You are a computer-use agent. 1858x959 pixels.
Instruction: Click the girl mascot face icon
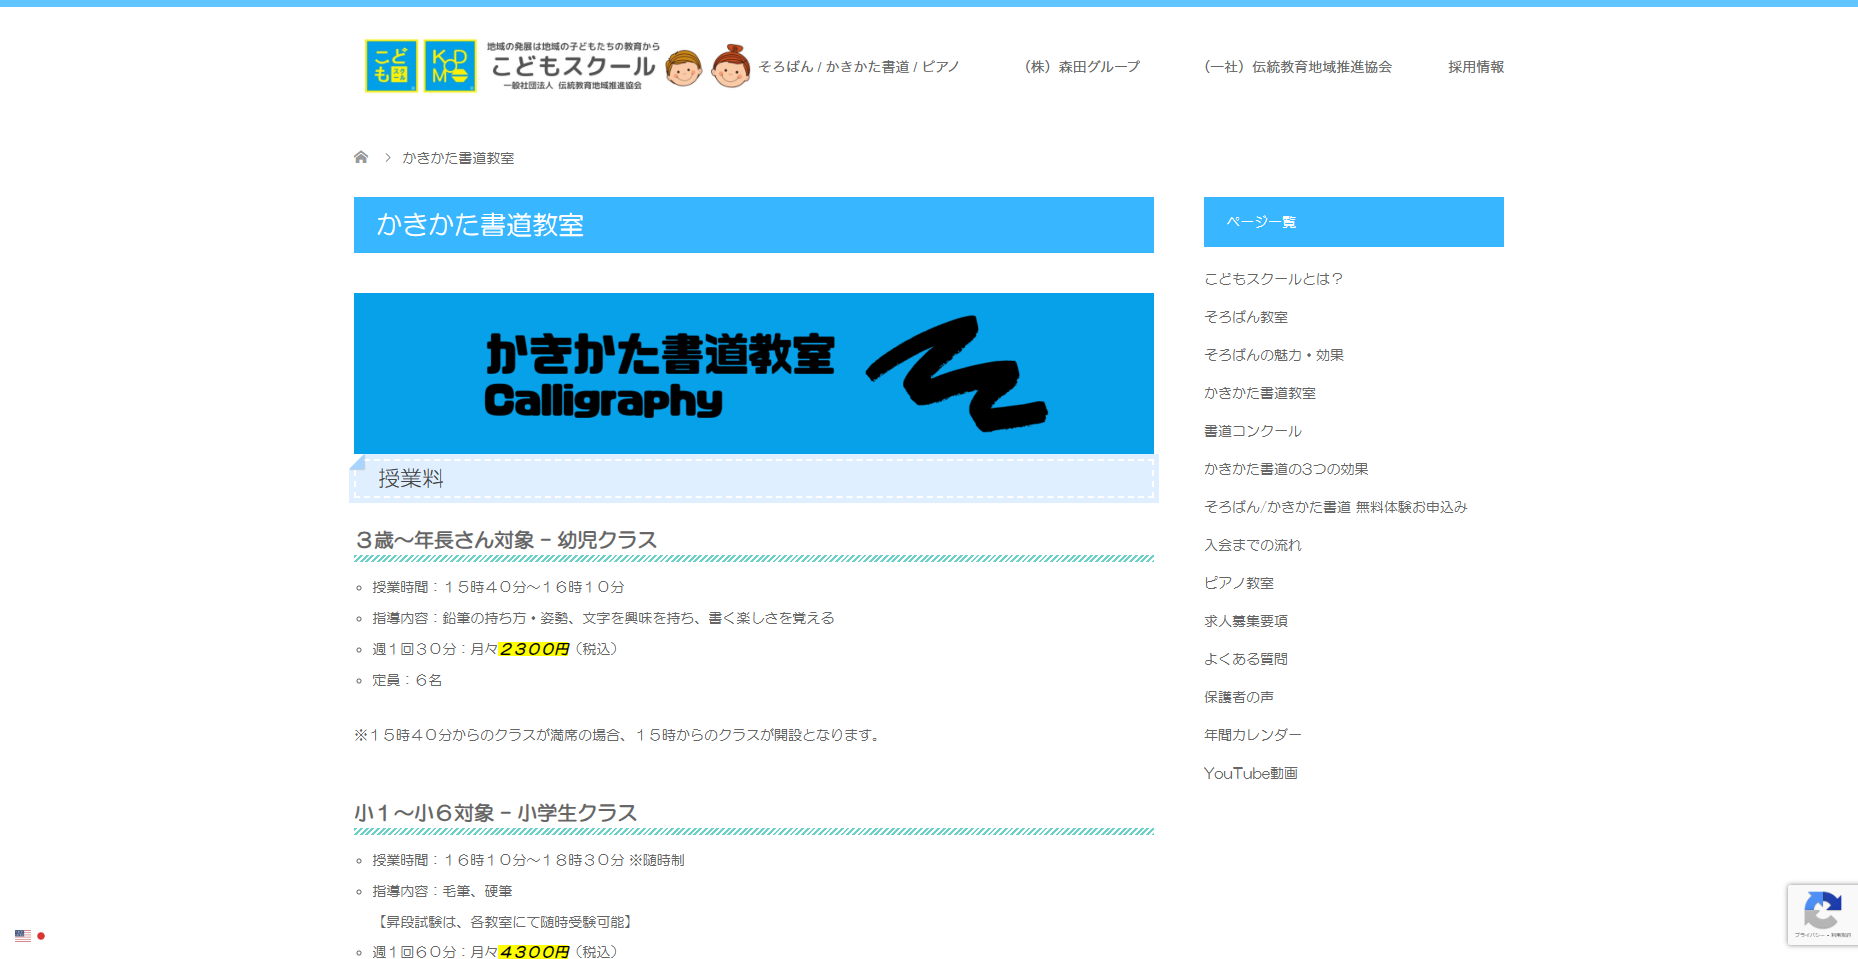tap(733, 68)
